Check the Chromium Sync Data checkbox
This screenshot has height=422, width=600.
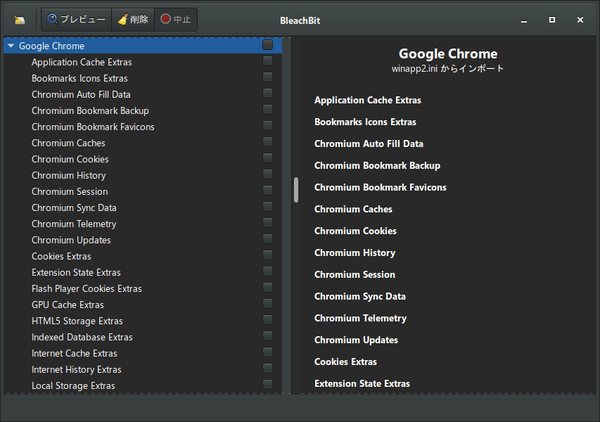(267, 206)
